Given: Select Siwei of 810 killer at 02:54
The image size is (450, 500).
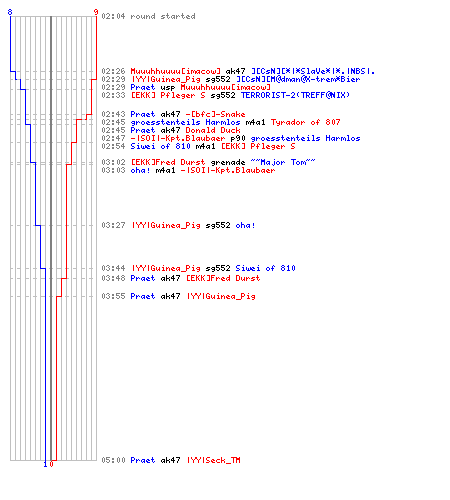Looking at the screenshot, I should coord(160,146).
